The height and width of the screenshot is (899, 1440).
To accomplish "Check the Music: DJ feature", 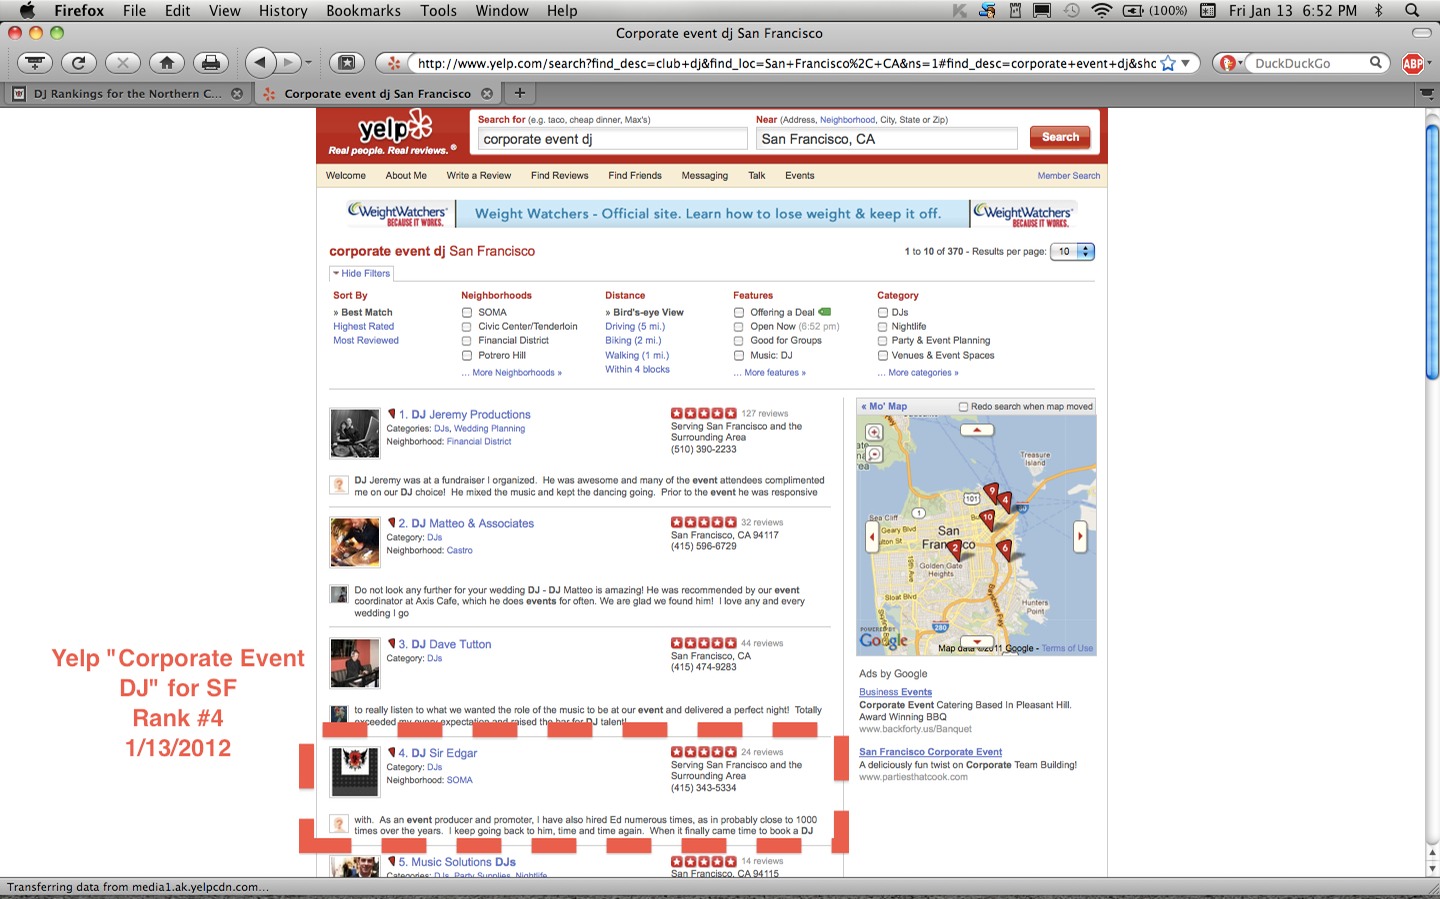I will [x=739, y=355].
